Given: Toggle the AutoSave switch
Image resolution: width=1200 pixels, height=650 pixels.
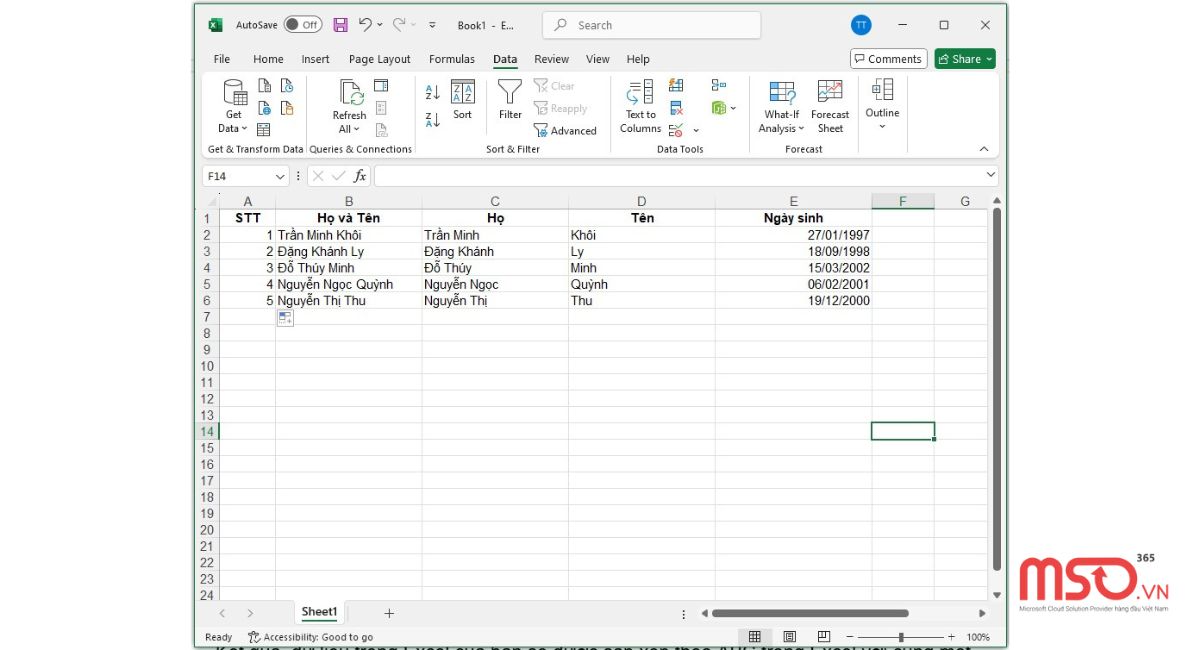Looking at the screenshot, I should (x=302, y=25).
